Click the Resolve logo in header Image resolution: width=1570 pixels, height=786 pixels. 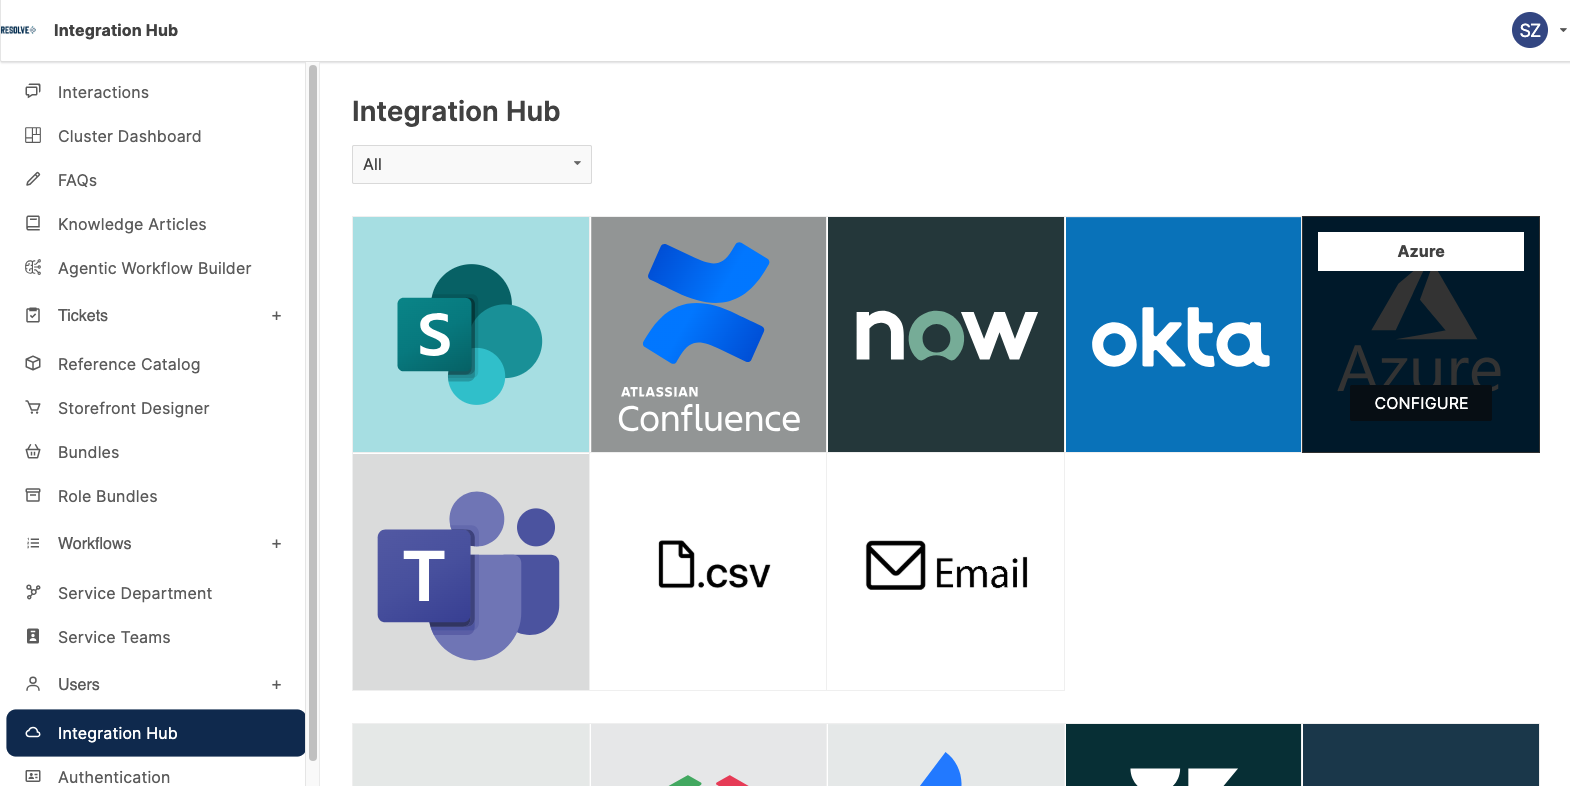pos(19,30)
